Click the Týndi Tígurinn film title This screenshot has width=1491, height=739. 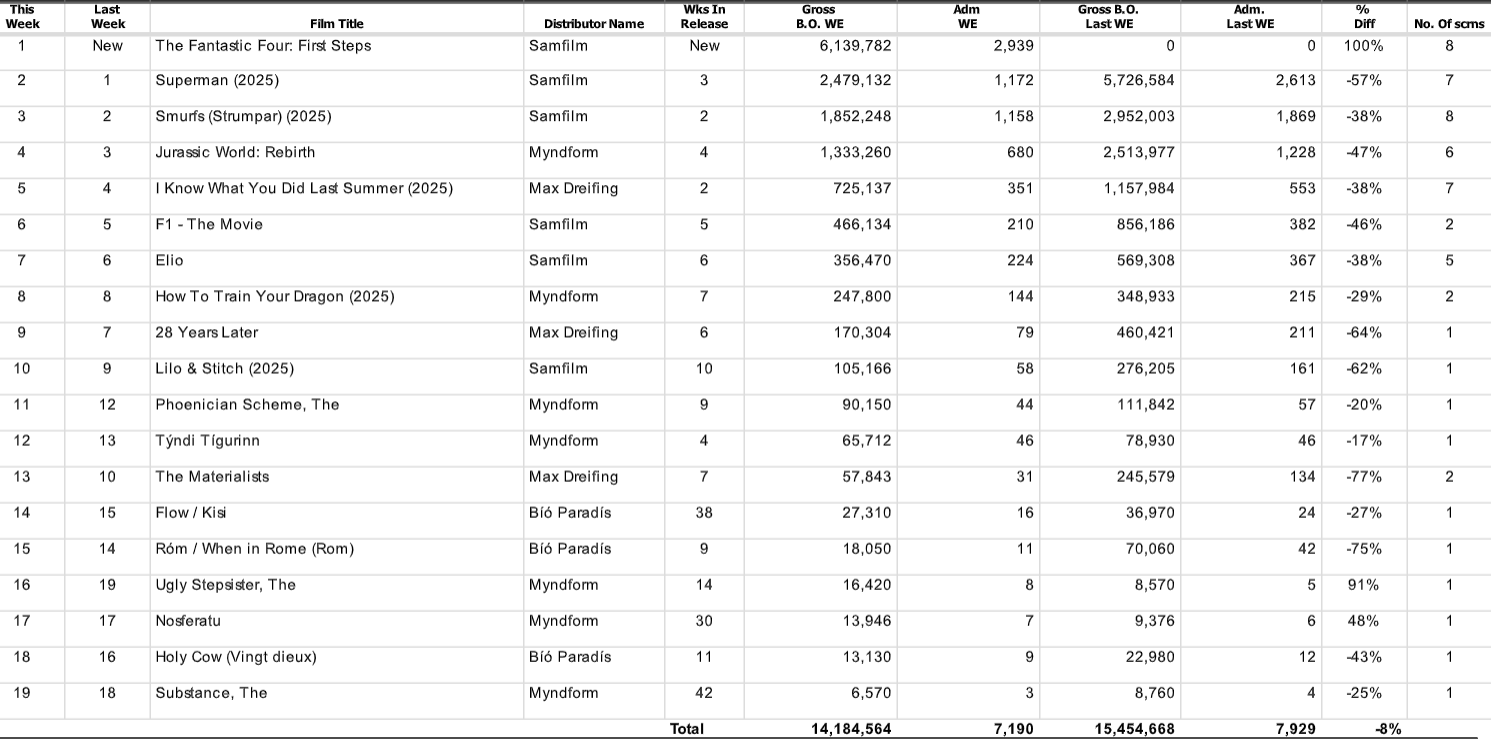207,440
